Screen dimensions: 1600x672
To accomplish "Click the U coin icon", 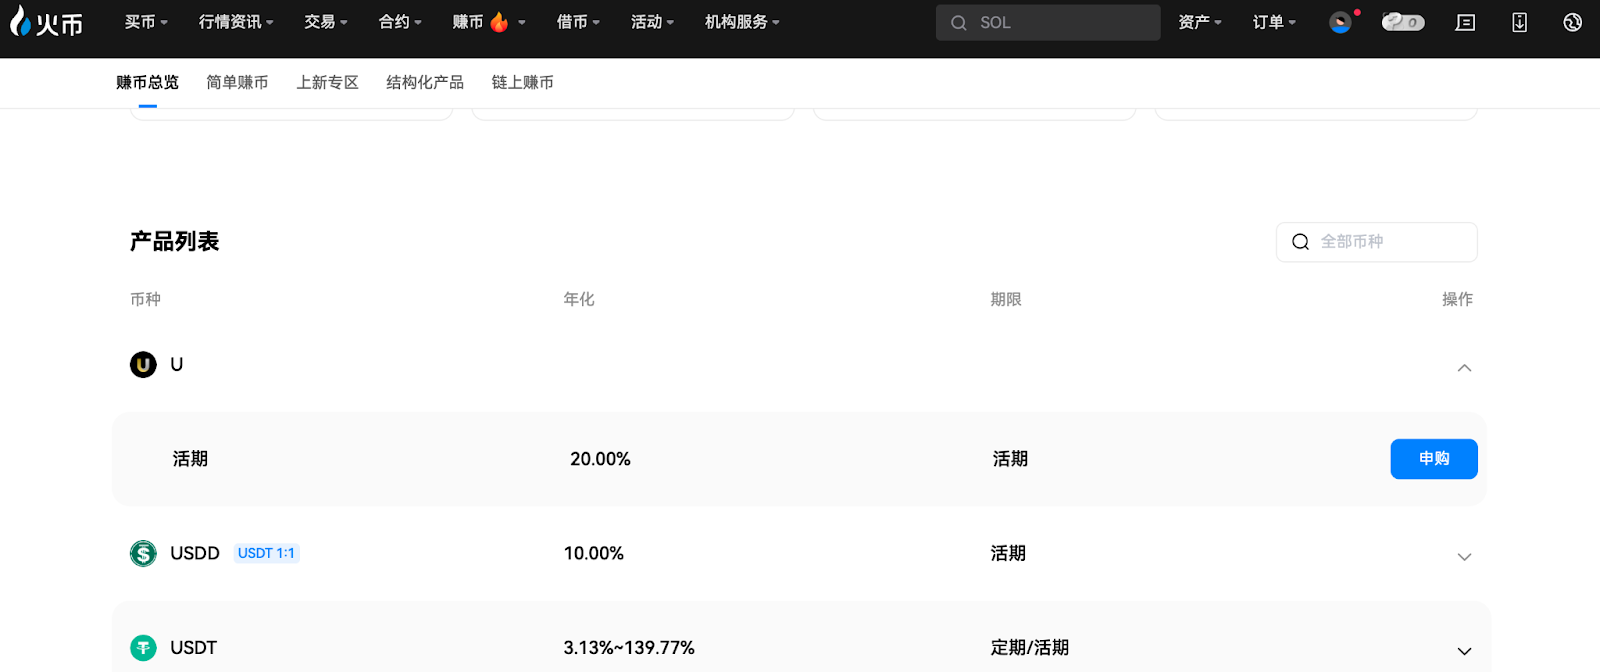I will click(x=143, y=365).
